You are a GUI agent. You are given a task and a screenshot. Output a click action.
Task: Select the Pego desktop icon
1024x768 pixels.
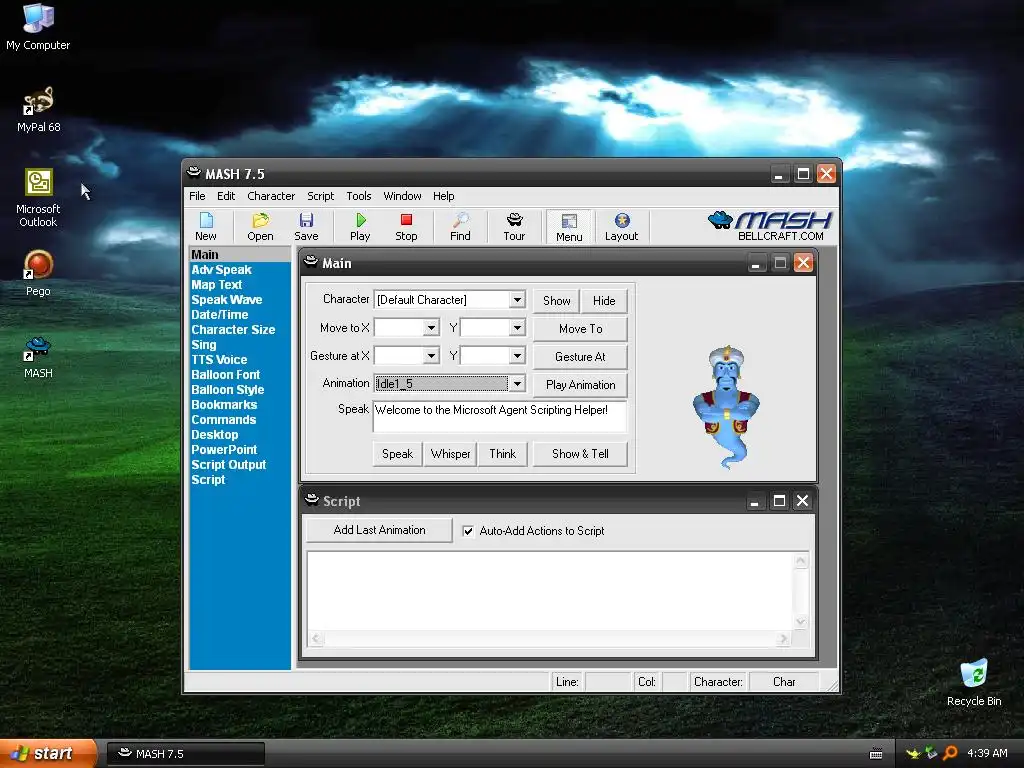click(38, 273)
